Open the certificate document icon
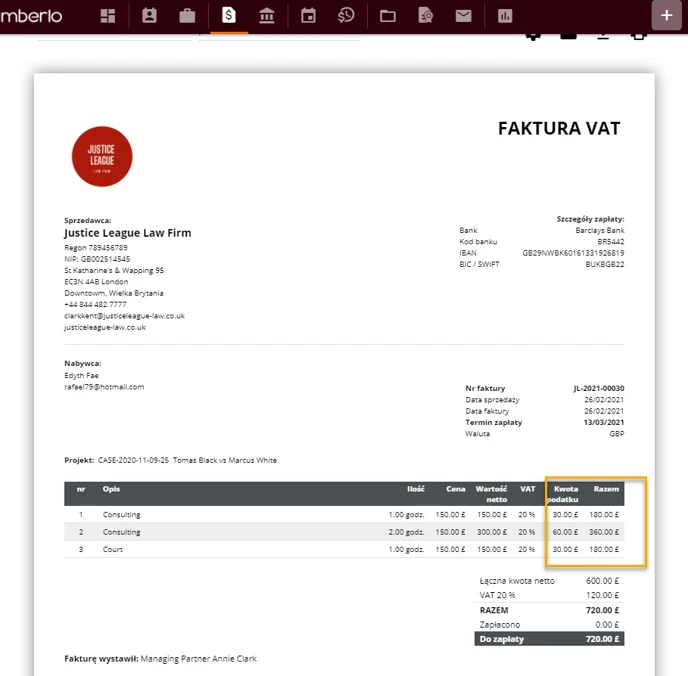This screenshot has width=688, height=676. click(425, 16)
